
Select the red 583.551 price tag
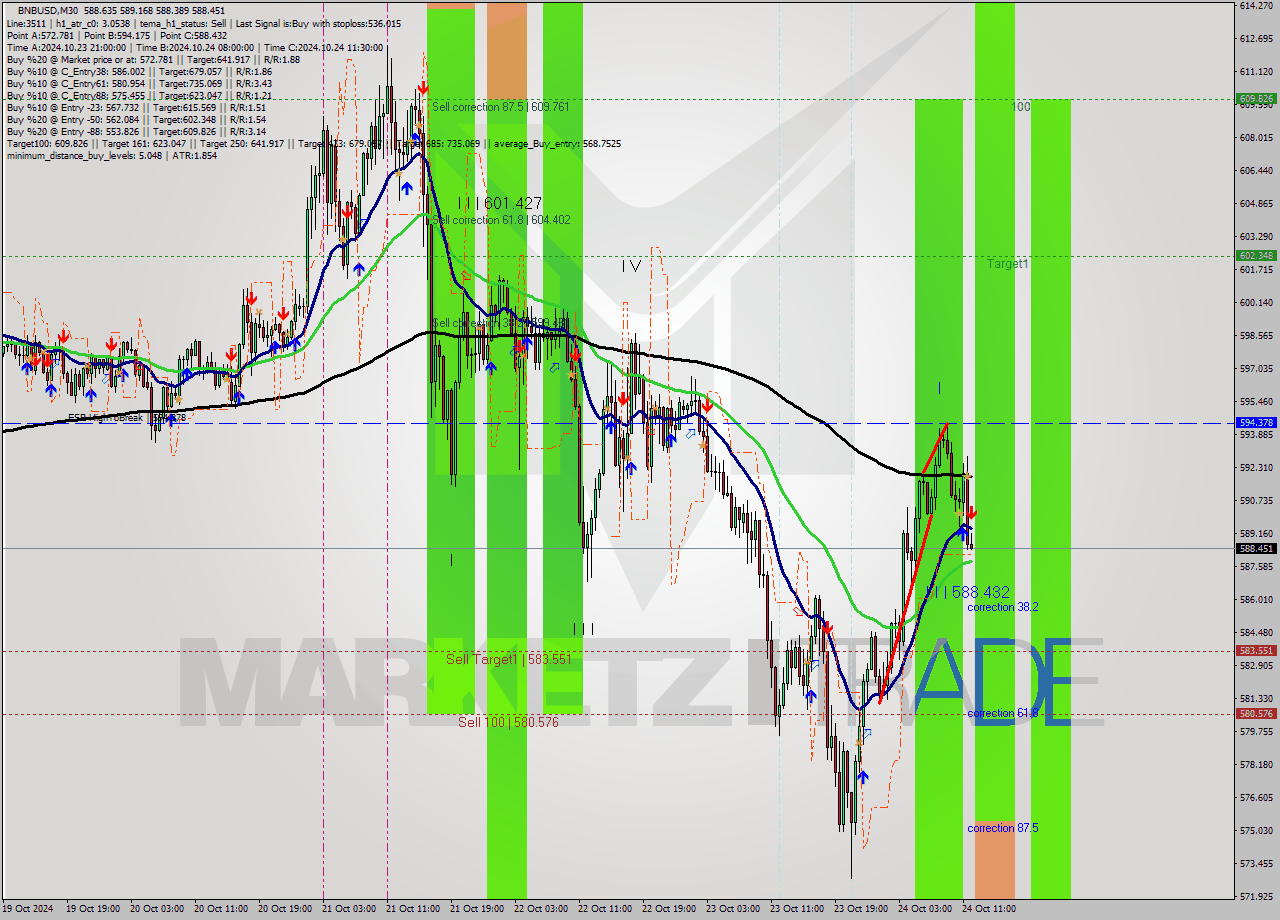coord(1256,651)
